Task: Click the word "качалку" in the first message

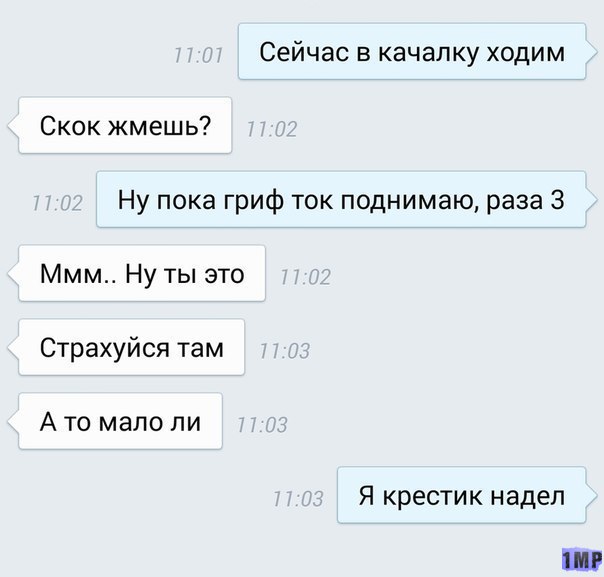Action: 428,53
